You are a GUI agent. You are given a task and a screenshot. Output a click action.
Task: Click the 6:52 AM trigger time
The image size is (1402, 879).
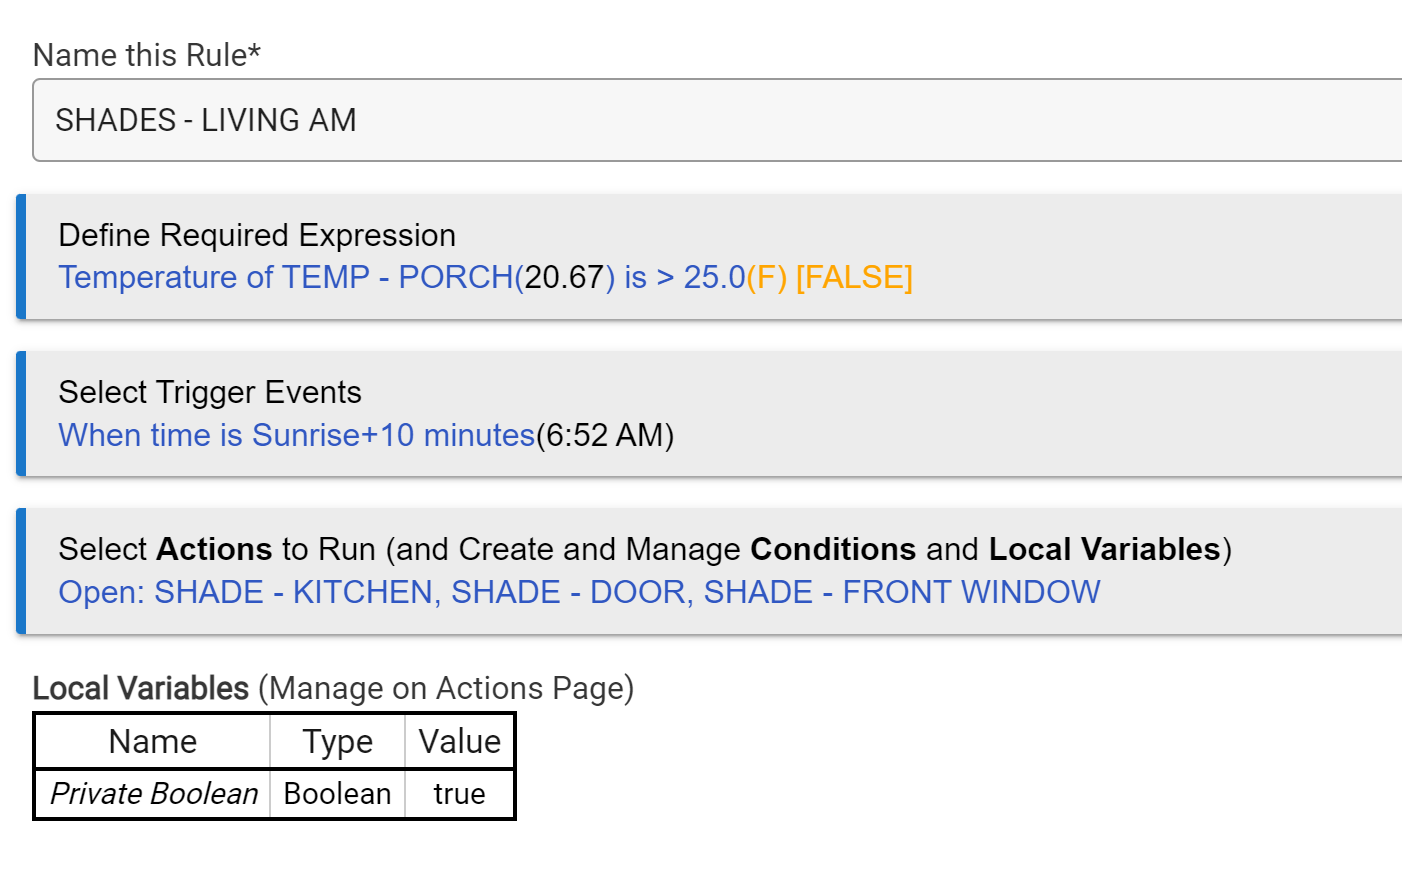[605, 435]
